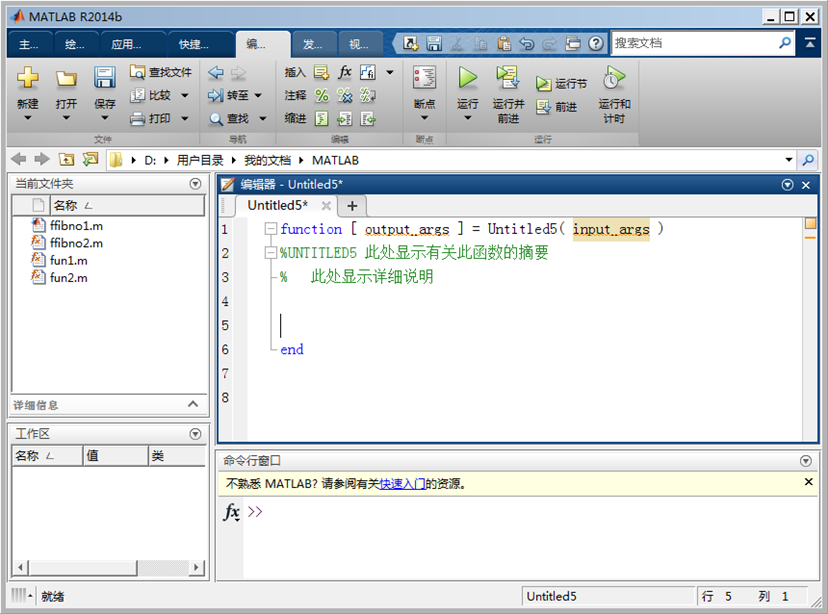The width and height of the screenshot is (828, 614).
Task: Click the Go To (转至) icon
Action: 215,95
